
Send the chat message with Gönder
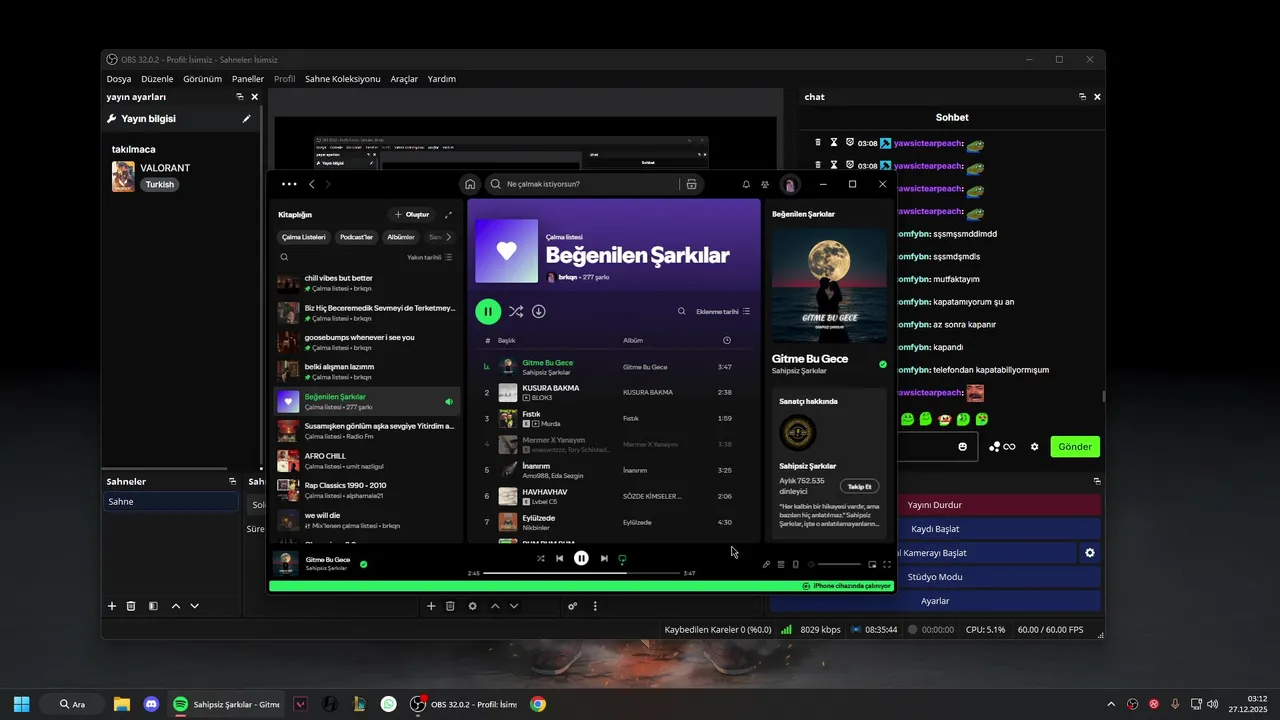tap(1075, 447)
